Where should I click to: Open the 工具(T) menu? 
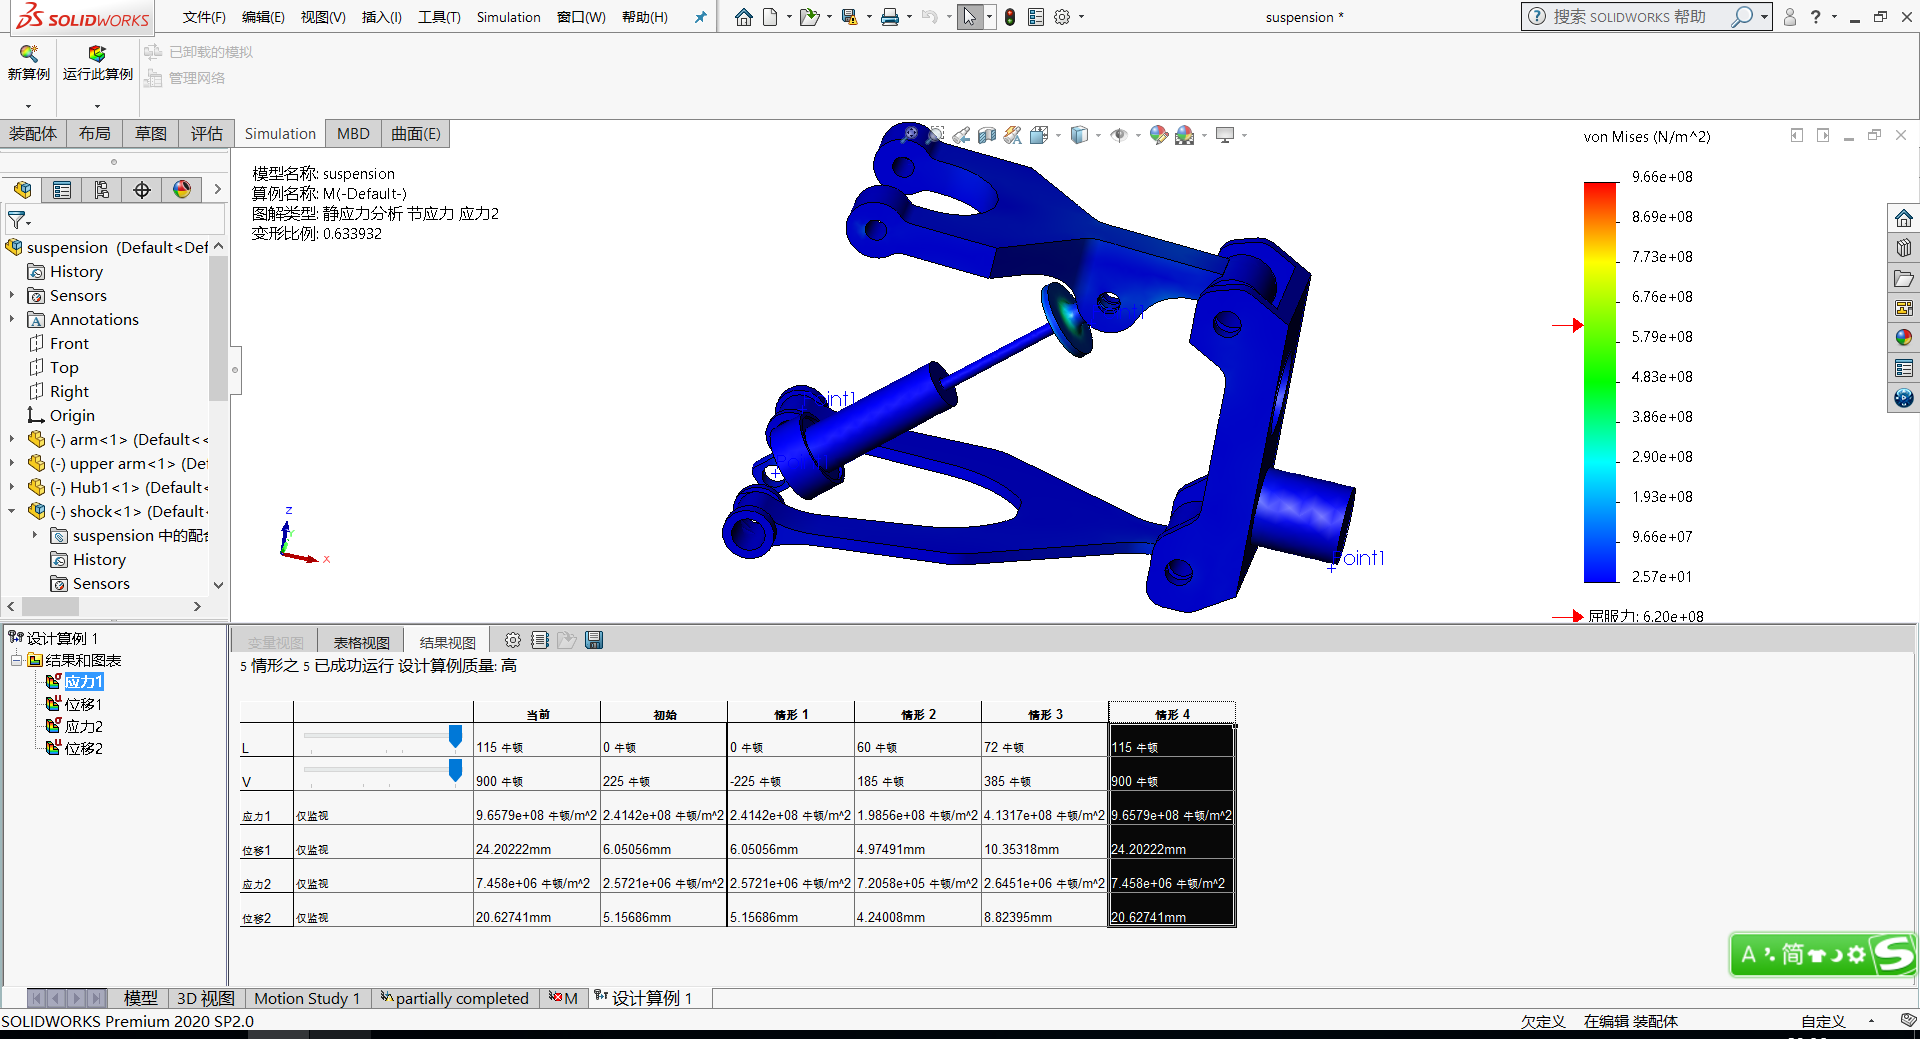click(x=438, y=17)
